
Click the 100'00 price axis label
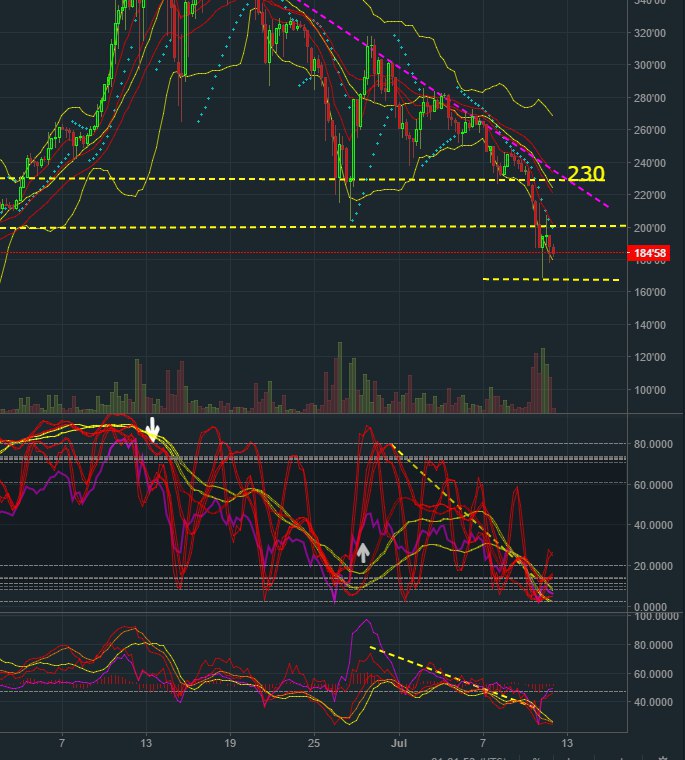650,390
